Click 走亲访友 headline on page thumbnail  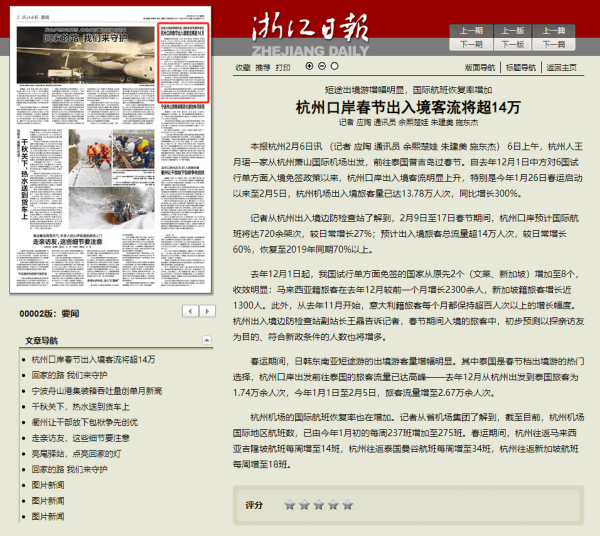[x=67, y=242]
